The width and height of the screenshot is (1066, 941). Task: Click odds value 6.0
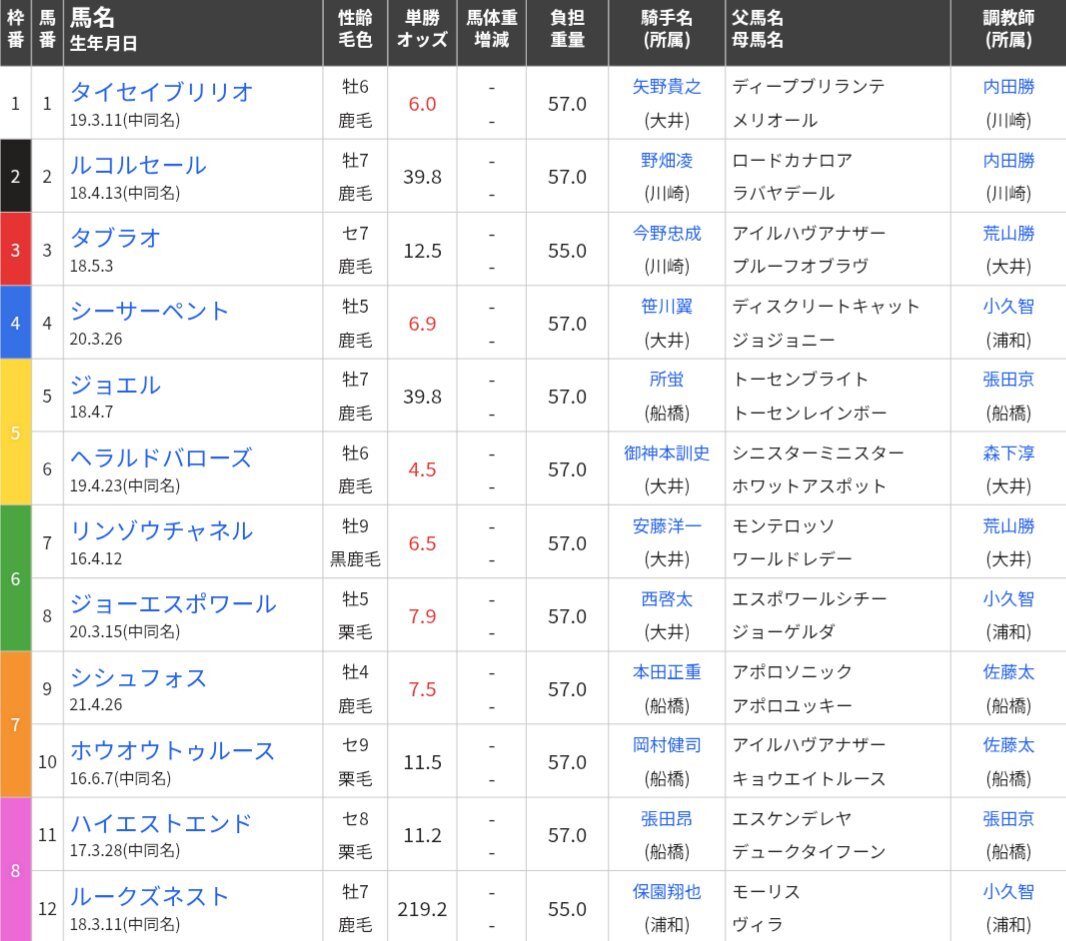click(422, 104)
